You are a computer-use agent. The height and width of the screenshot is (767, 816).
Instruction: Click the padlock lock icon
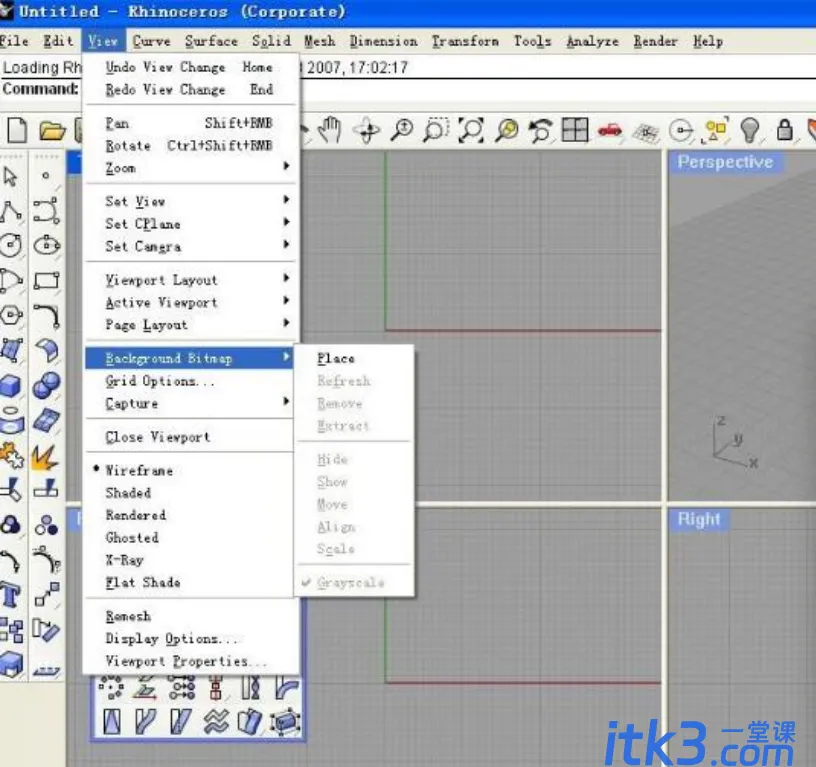(x=785, y=130)
